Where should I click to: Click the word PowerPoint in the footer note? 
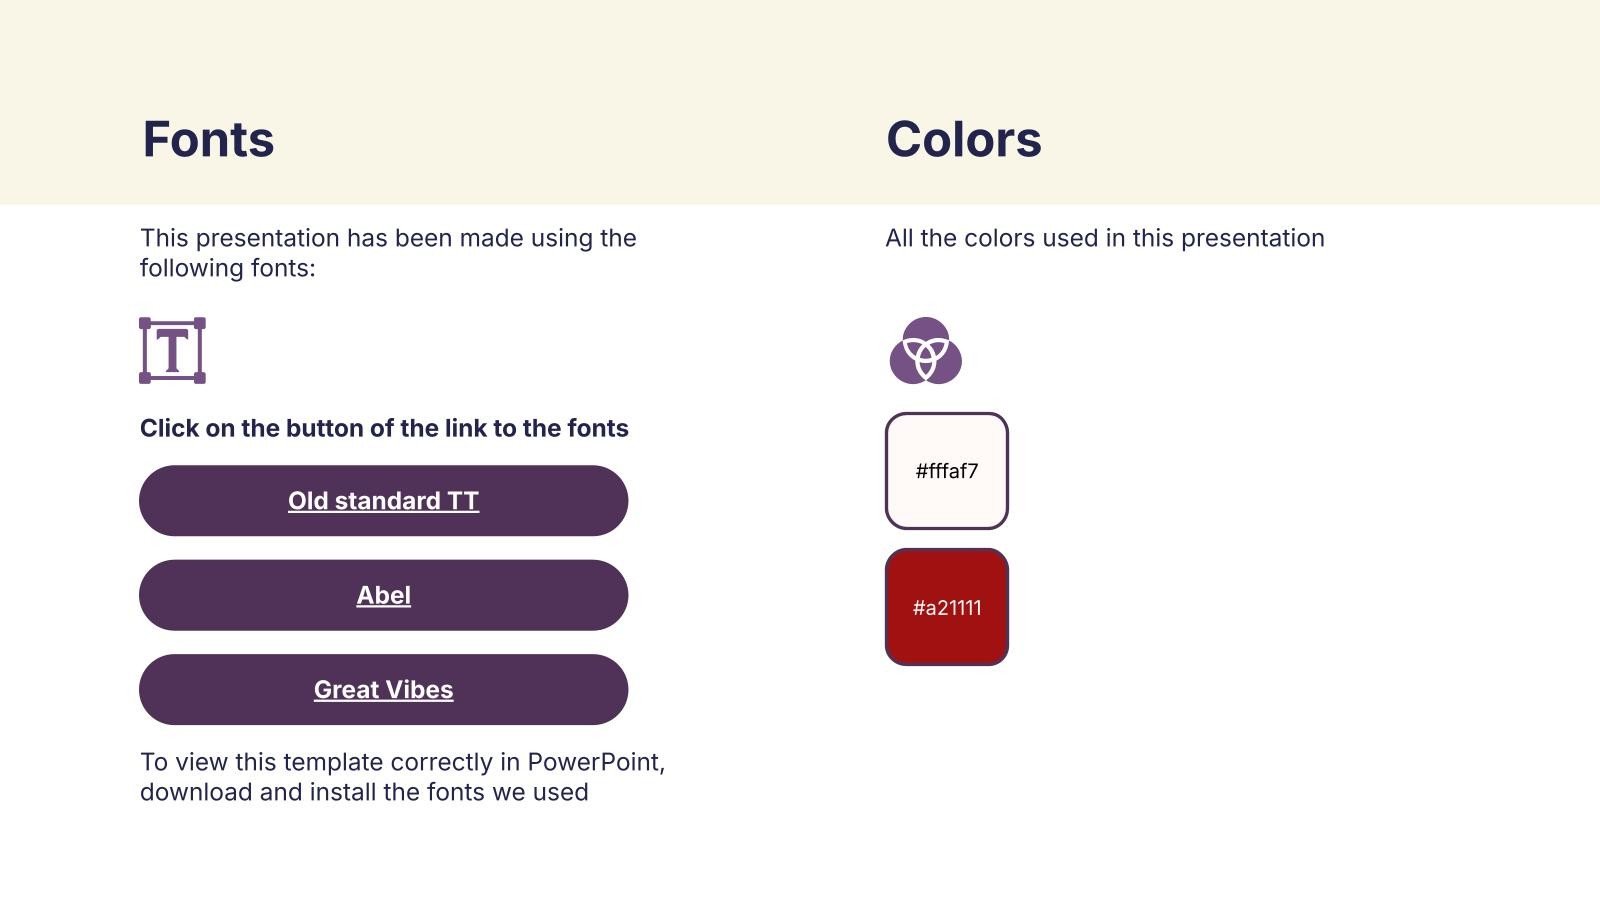tap(594, 762)
